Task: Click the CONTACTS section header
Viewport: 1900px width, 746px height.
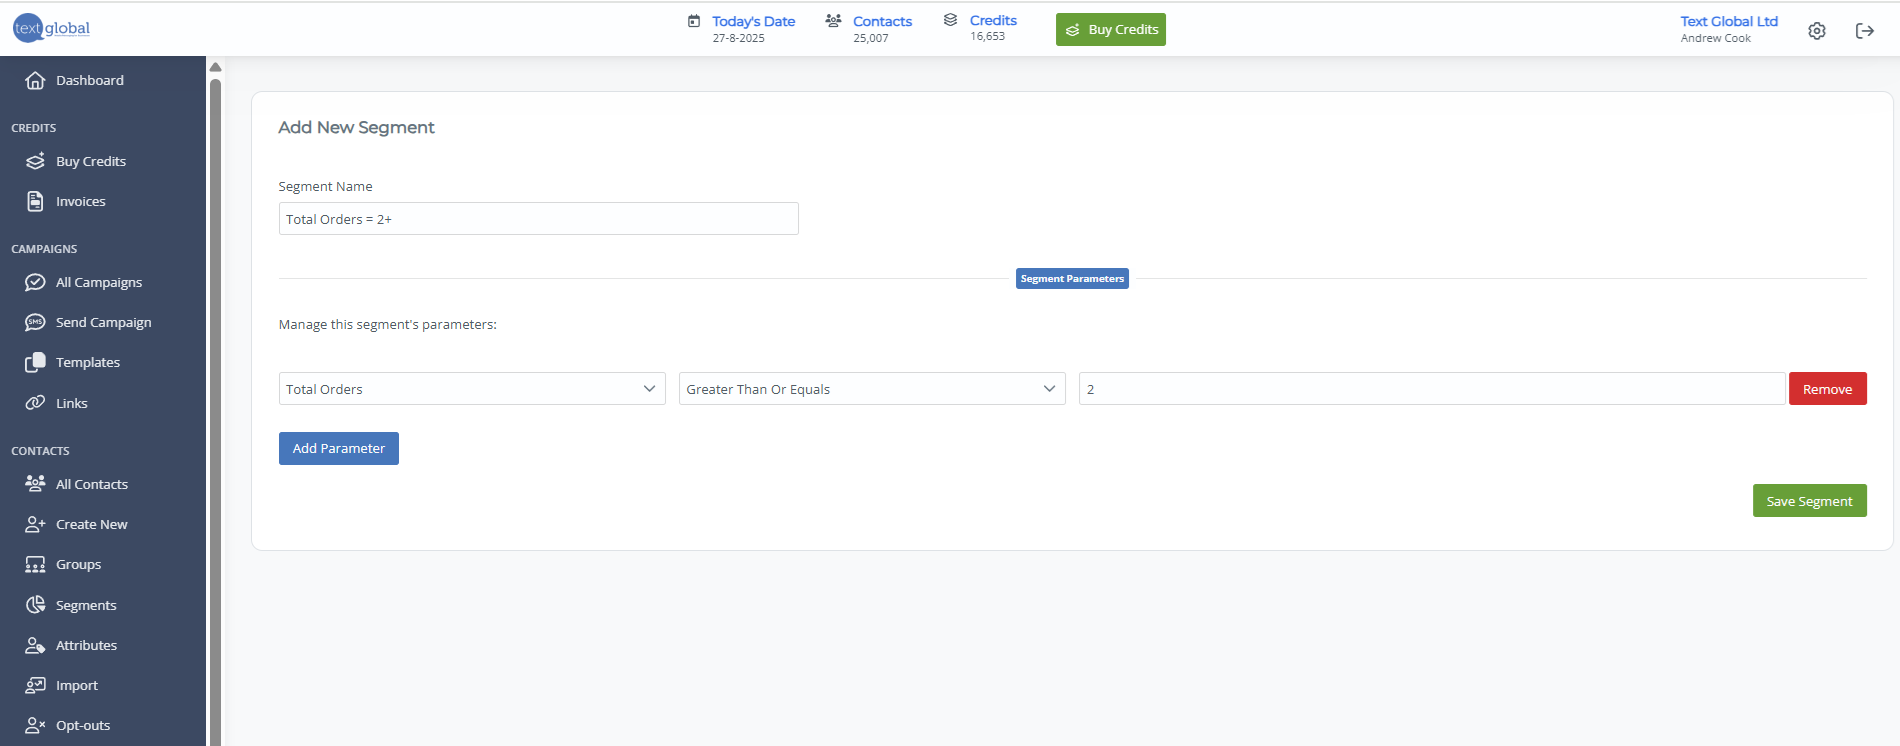Action: (40, 451)
